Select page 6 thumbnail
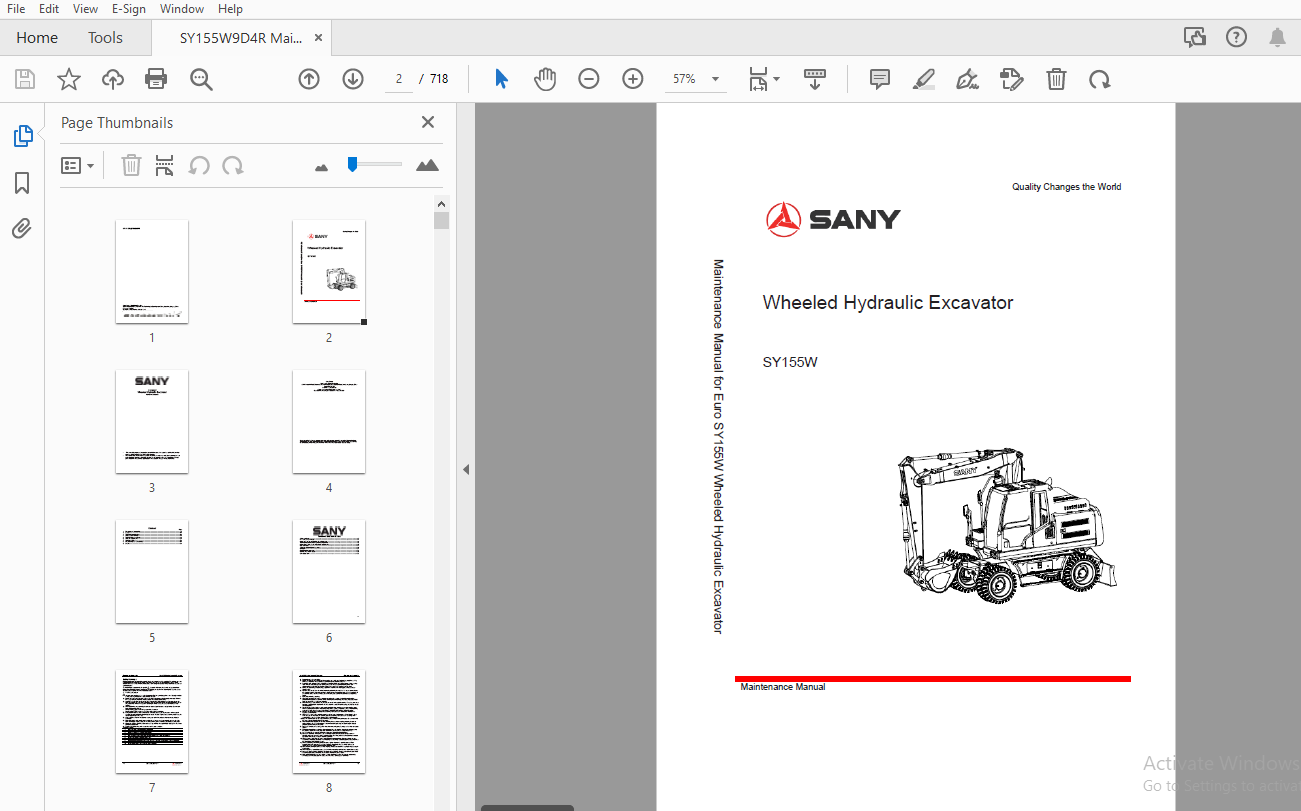This screenshot has width=1301, height=811. (x=329, y=572)
